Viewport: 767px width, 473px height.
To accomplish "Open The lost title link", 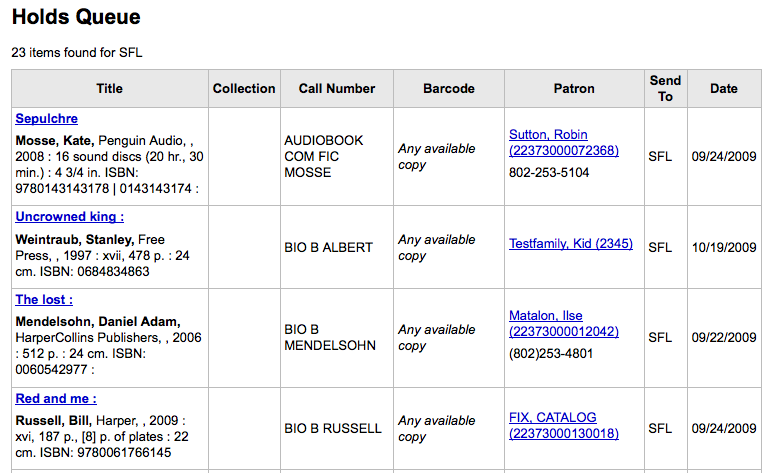I will point(44,300).
